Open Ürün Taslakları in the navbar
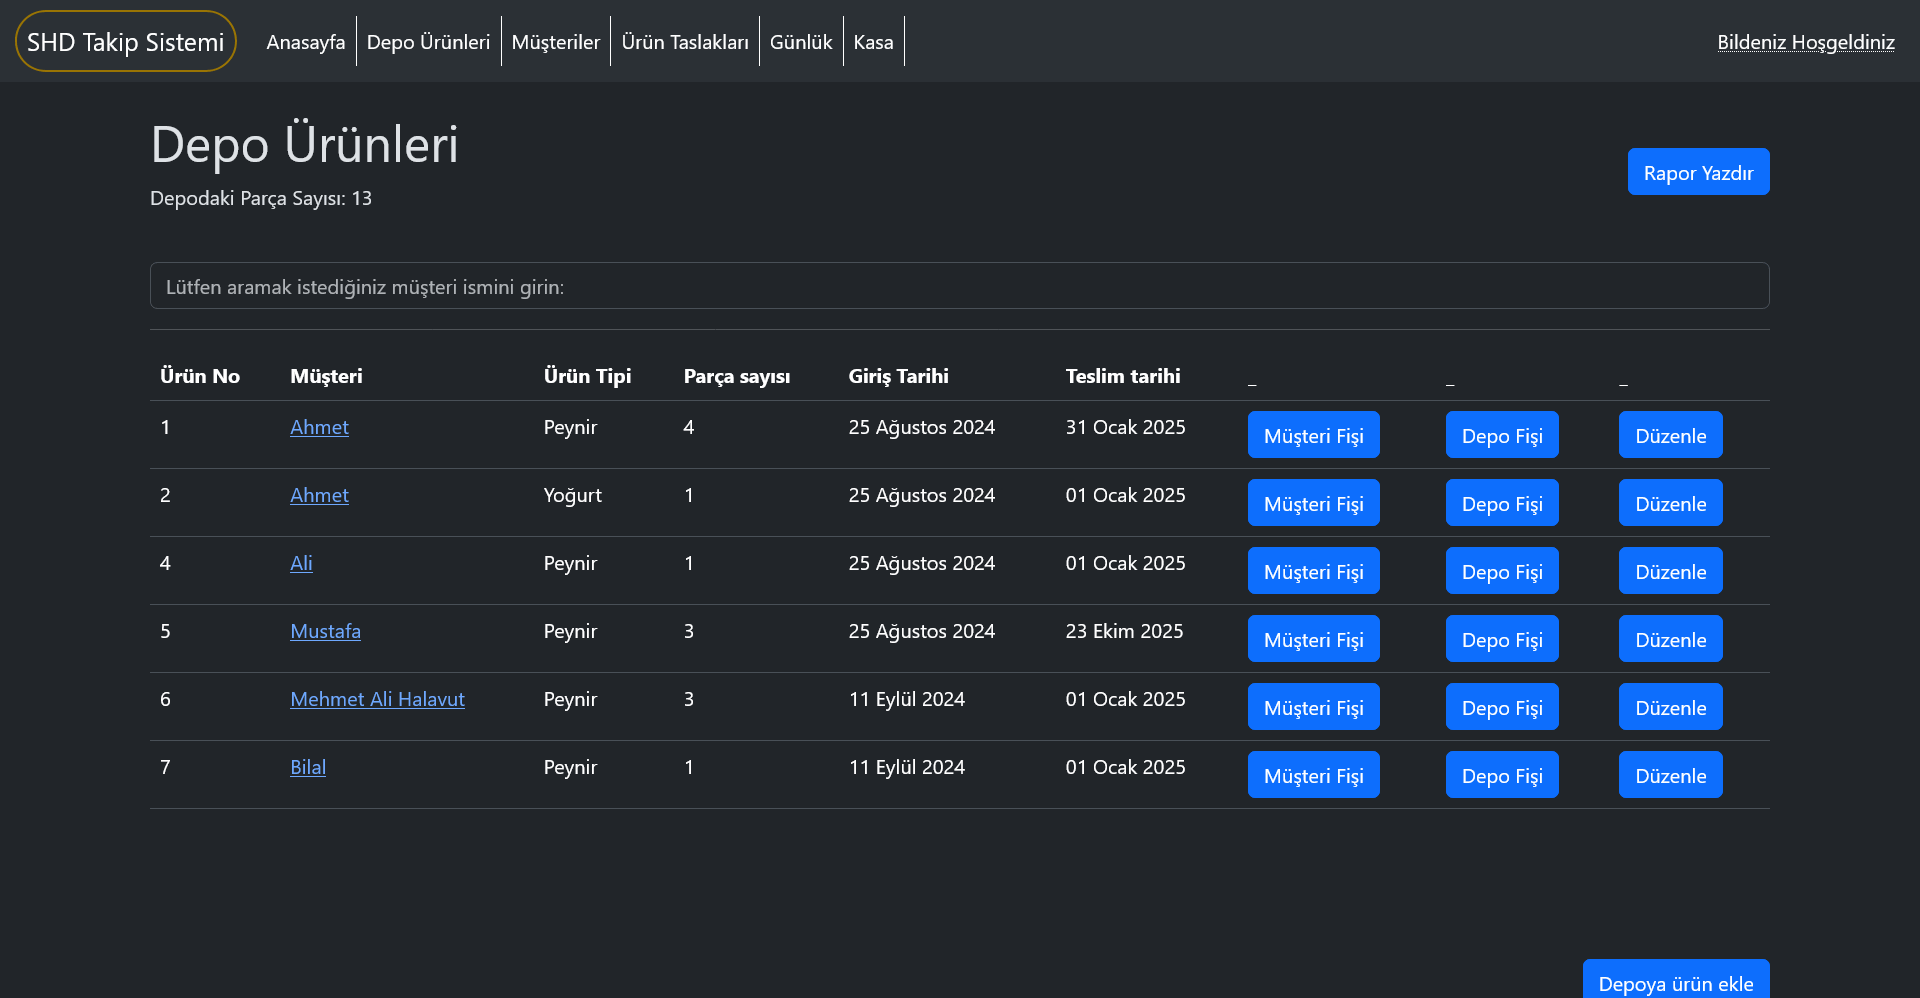Image resolution: width=1920 pixels, height=998 pixels. click(684, 42)
